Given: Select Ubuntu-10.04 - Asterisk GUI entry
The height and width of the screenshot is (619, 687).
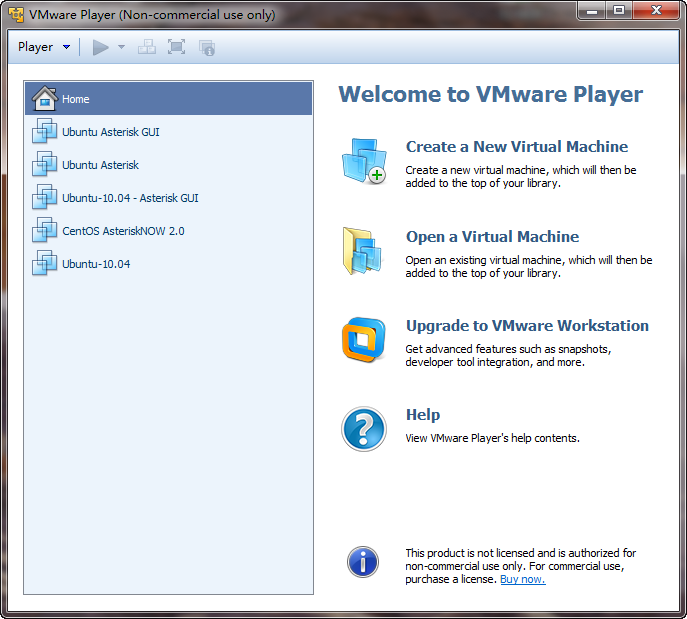Looking at the screenshot, I should coord(169,198).
